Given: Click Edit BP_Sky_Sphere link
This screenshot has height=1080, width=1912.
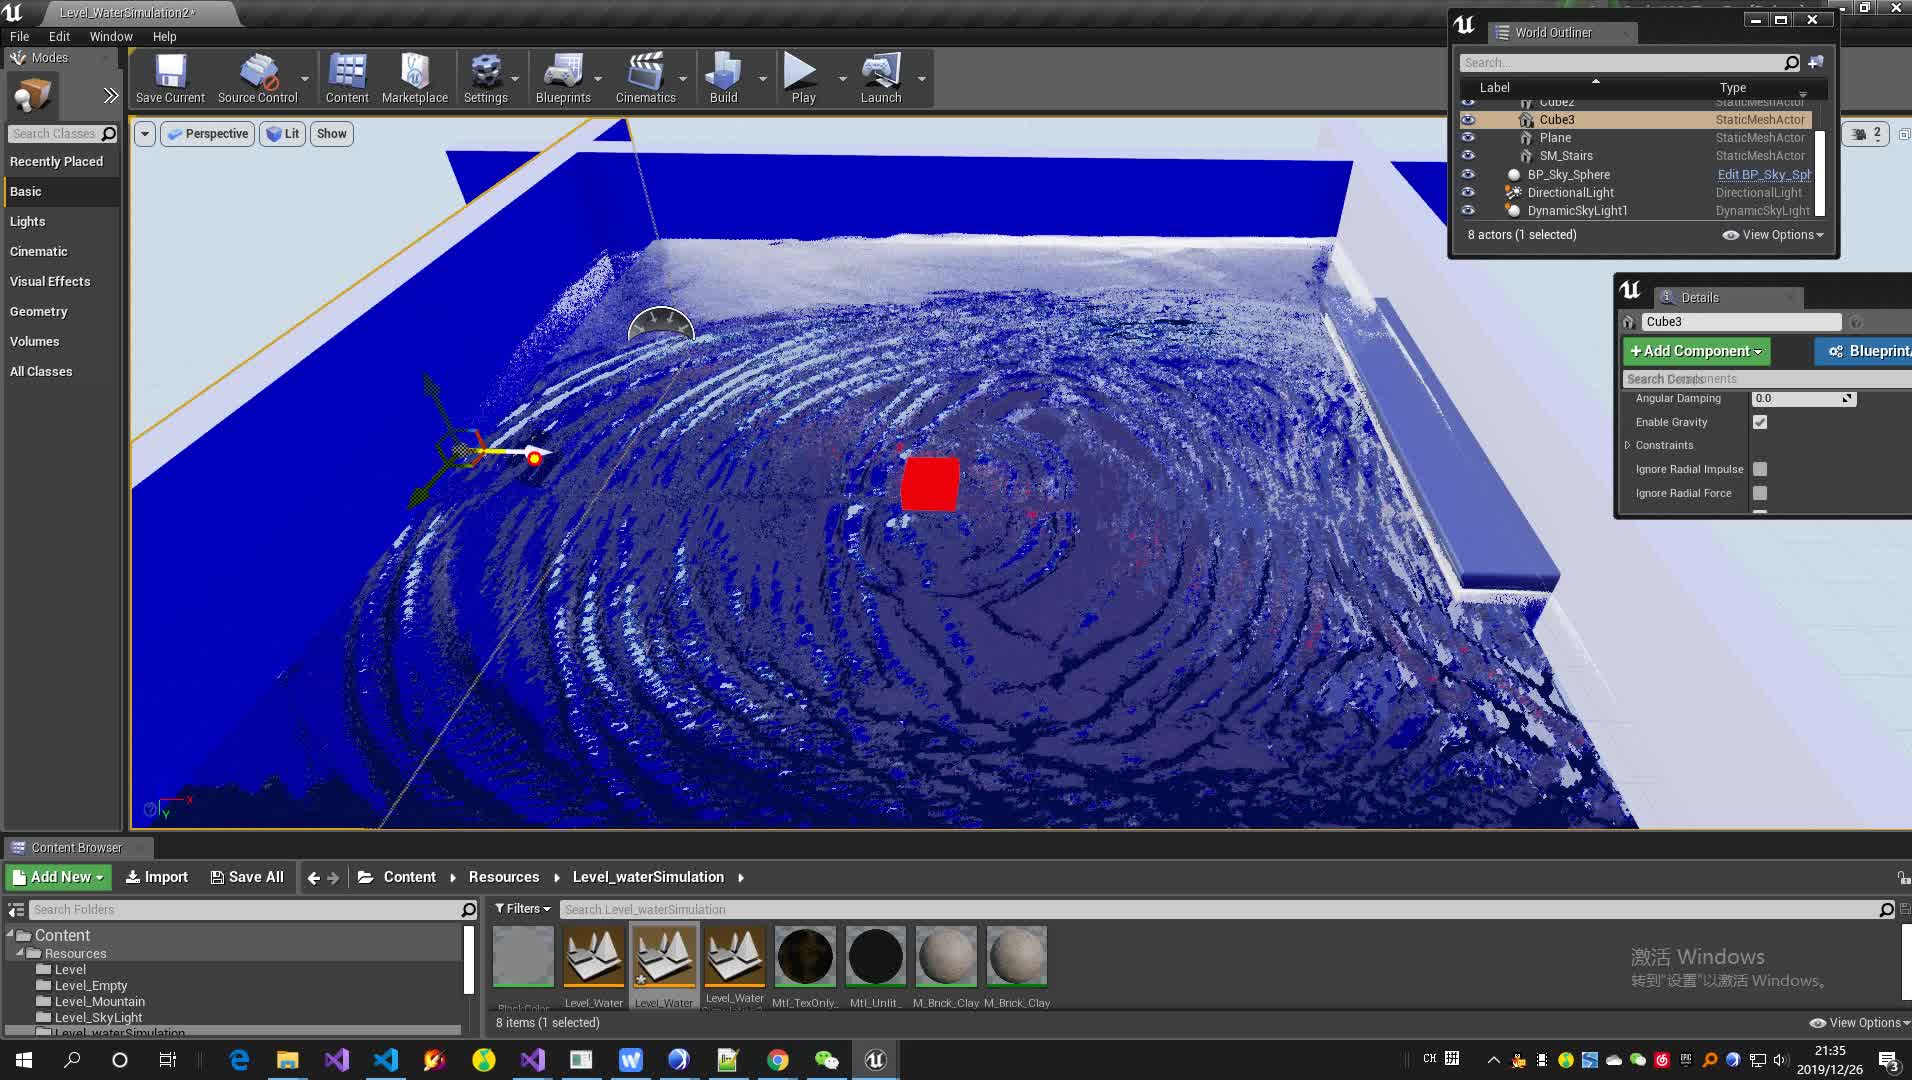Looking at the screenshot, I should (1764, 174).
